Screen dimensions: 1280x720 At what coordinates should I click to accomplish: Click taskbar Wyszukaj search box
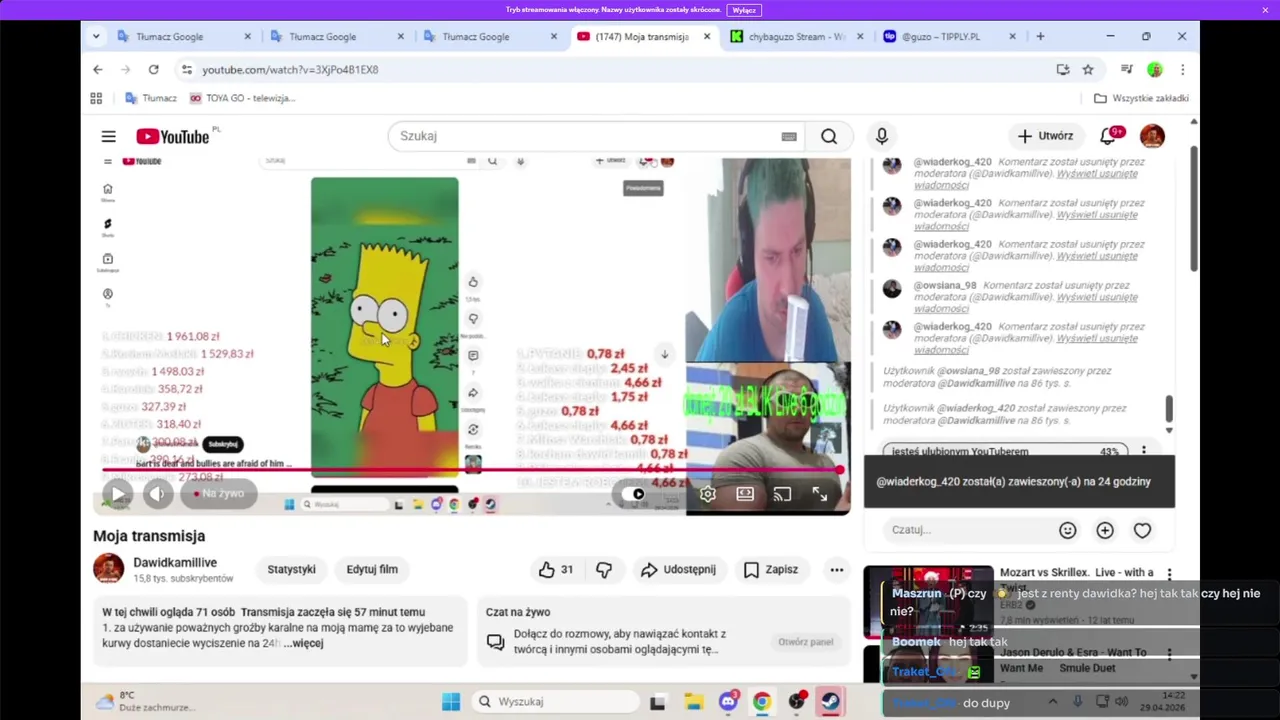[x=554, y=702]
